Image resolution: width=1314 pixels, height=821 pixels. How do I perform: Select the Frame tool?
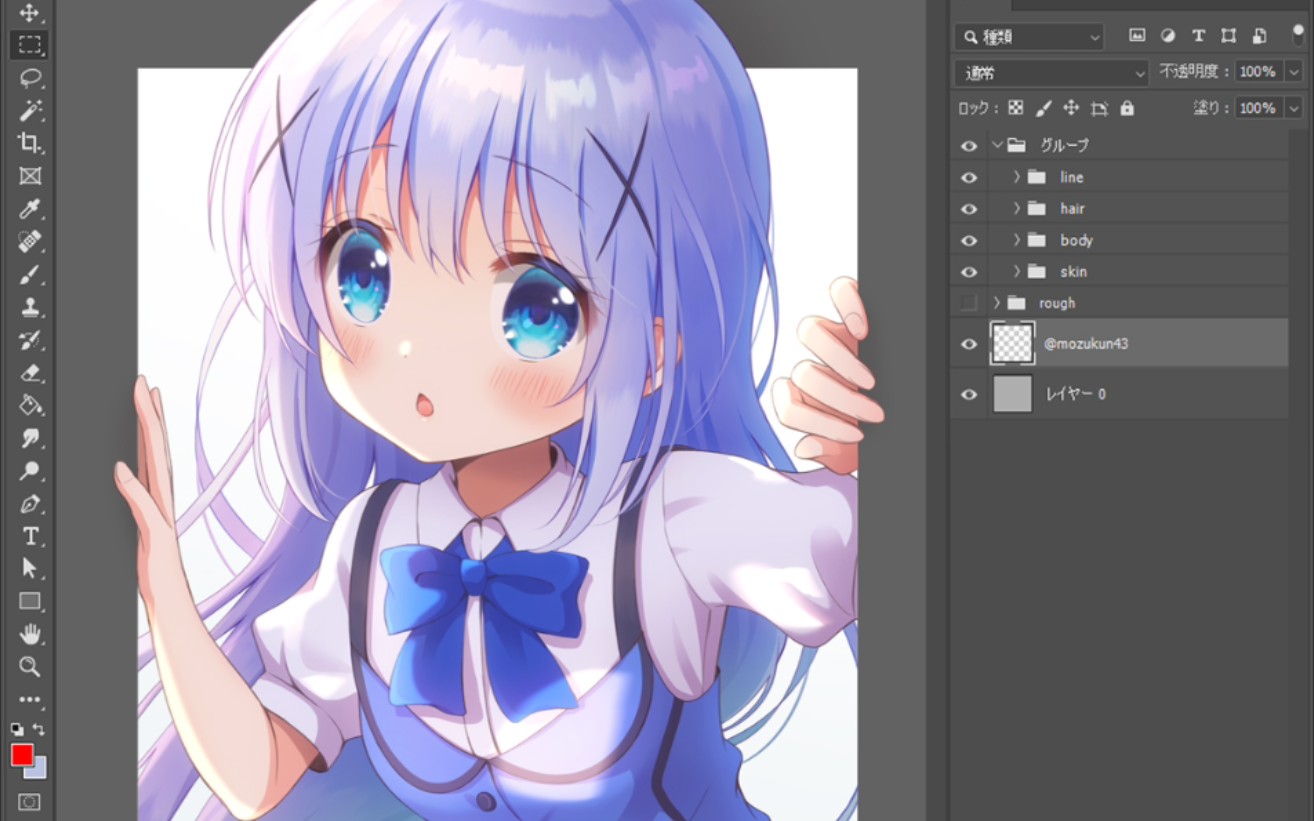(29, 176)
